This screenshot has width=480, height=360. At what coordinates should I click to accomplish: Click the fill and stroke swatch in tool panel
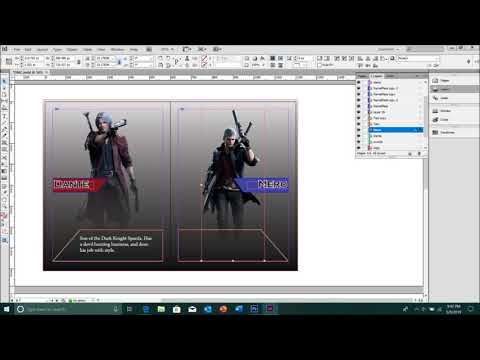pos(4,217)
